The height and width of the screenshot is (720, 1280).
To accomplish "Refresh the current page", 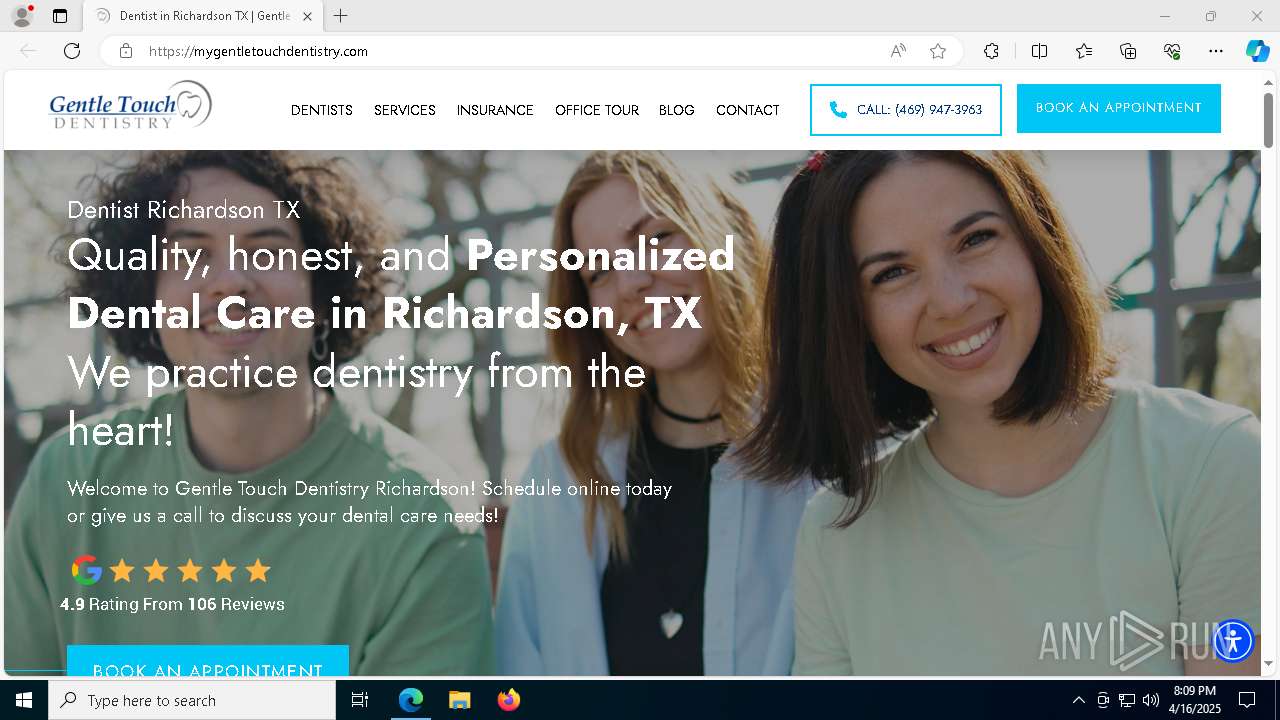I will click(x=72, y=51).
